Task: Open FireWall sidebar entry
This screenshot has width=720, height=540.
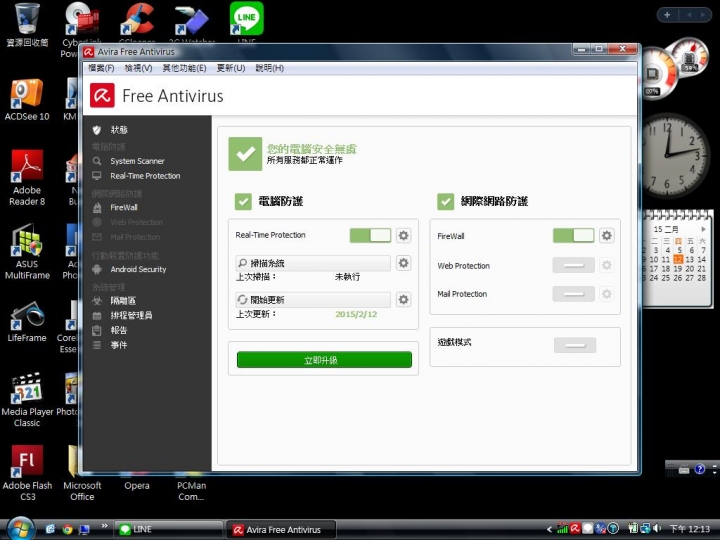Action: [124, 208]
